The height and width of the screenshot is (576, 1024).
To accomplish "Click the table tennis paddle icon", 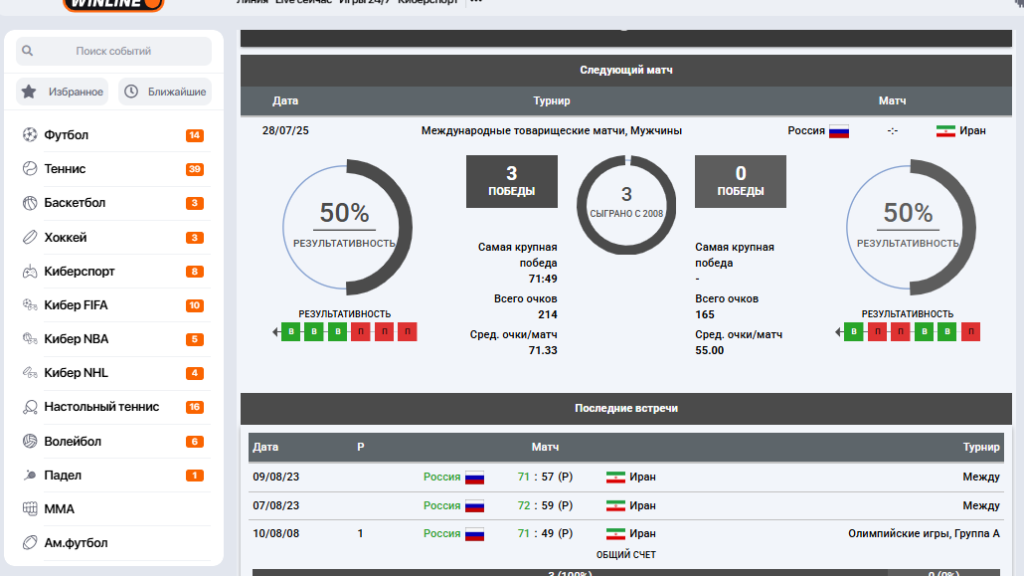I will [29, 407].
